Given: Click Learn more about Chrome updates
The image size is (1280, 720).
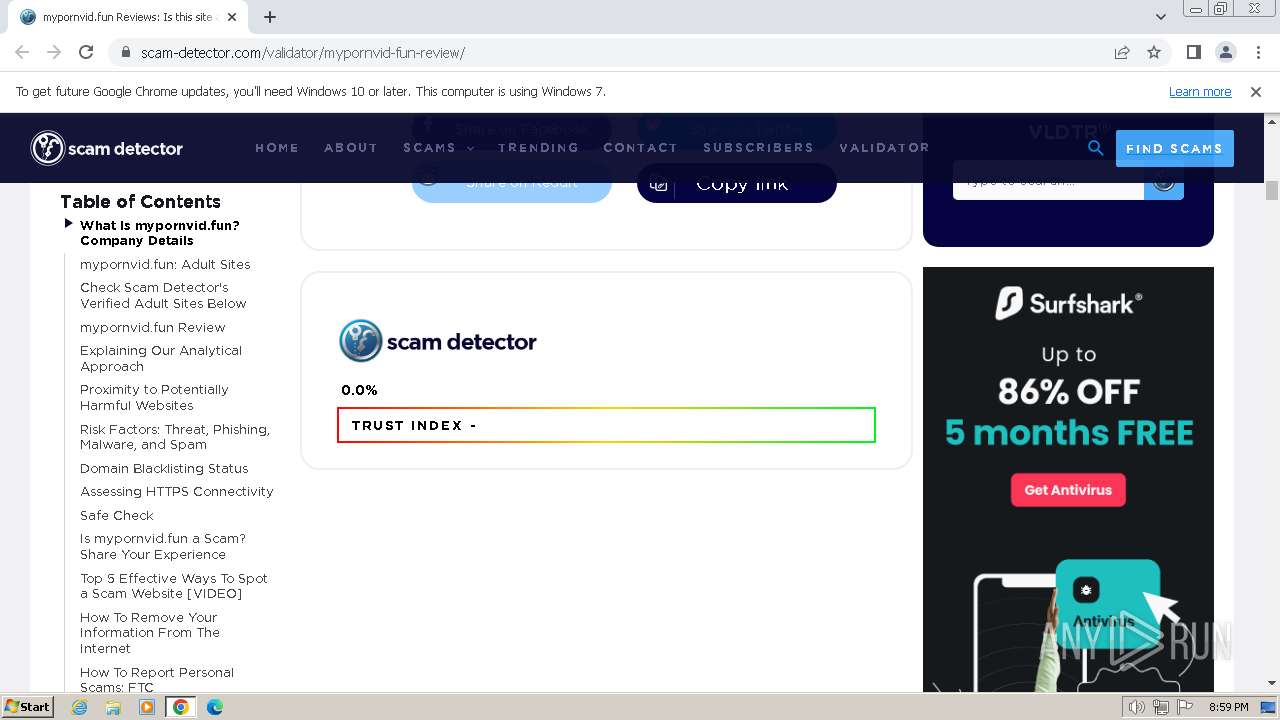Looking at the screenshot, I should pos(1200,91).
